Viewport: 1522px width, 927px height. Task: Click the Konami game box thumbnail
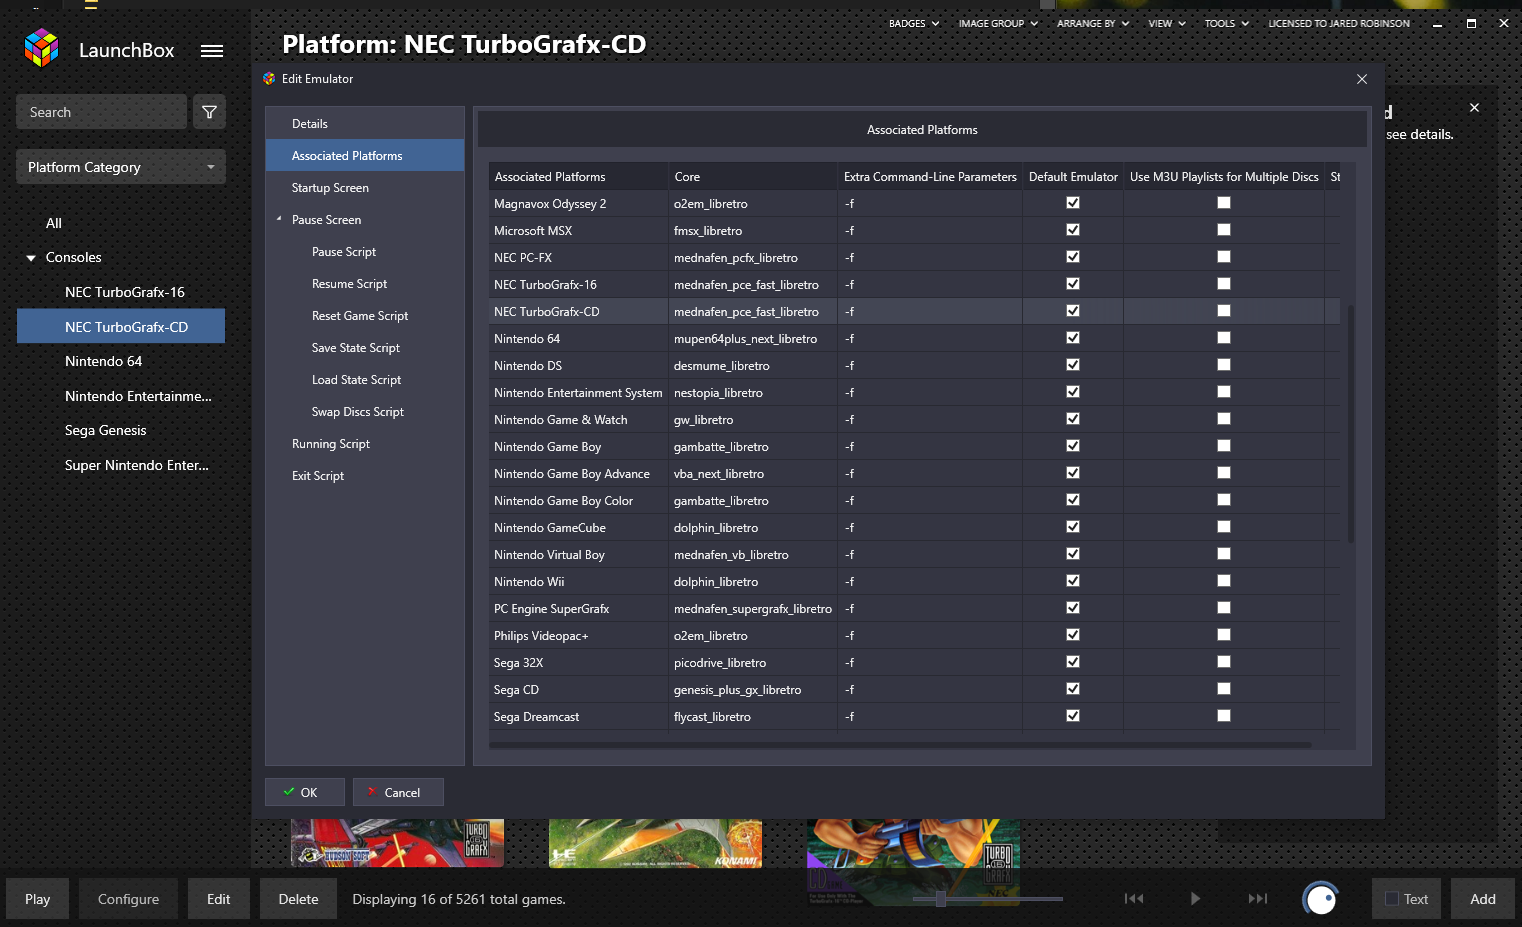point(655,843)
